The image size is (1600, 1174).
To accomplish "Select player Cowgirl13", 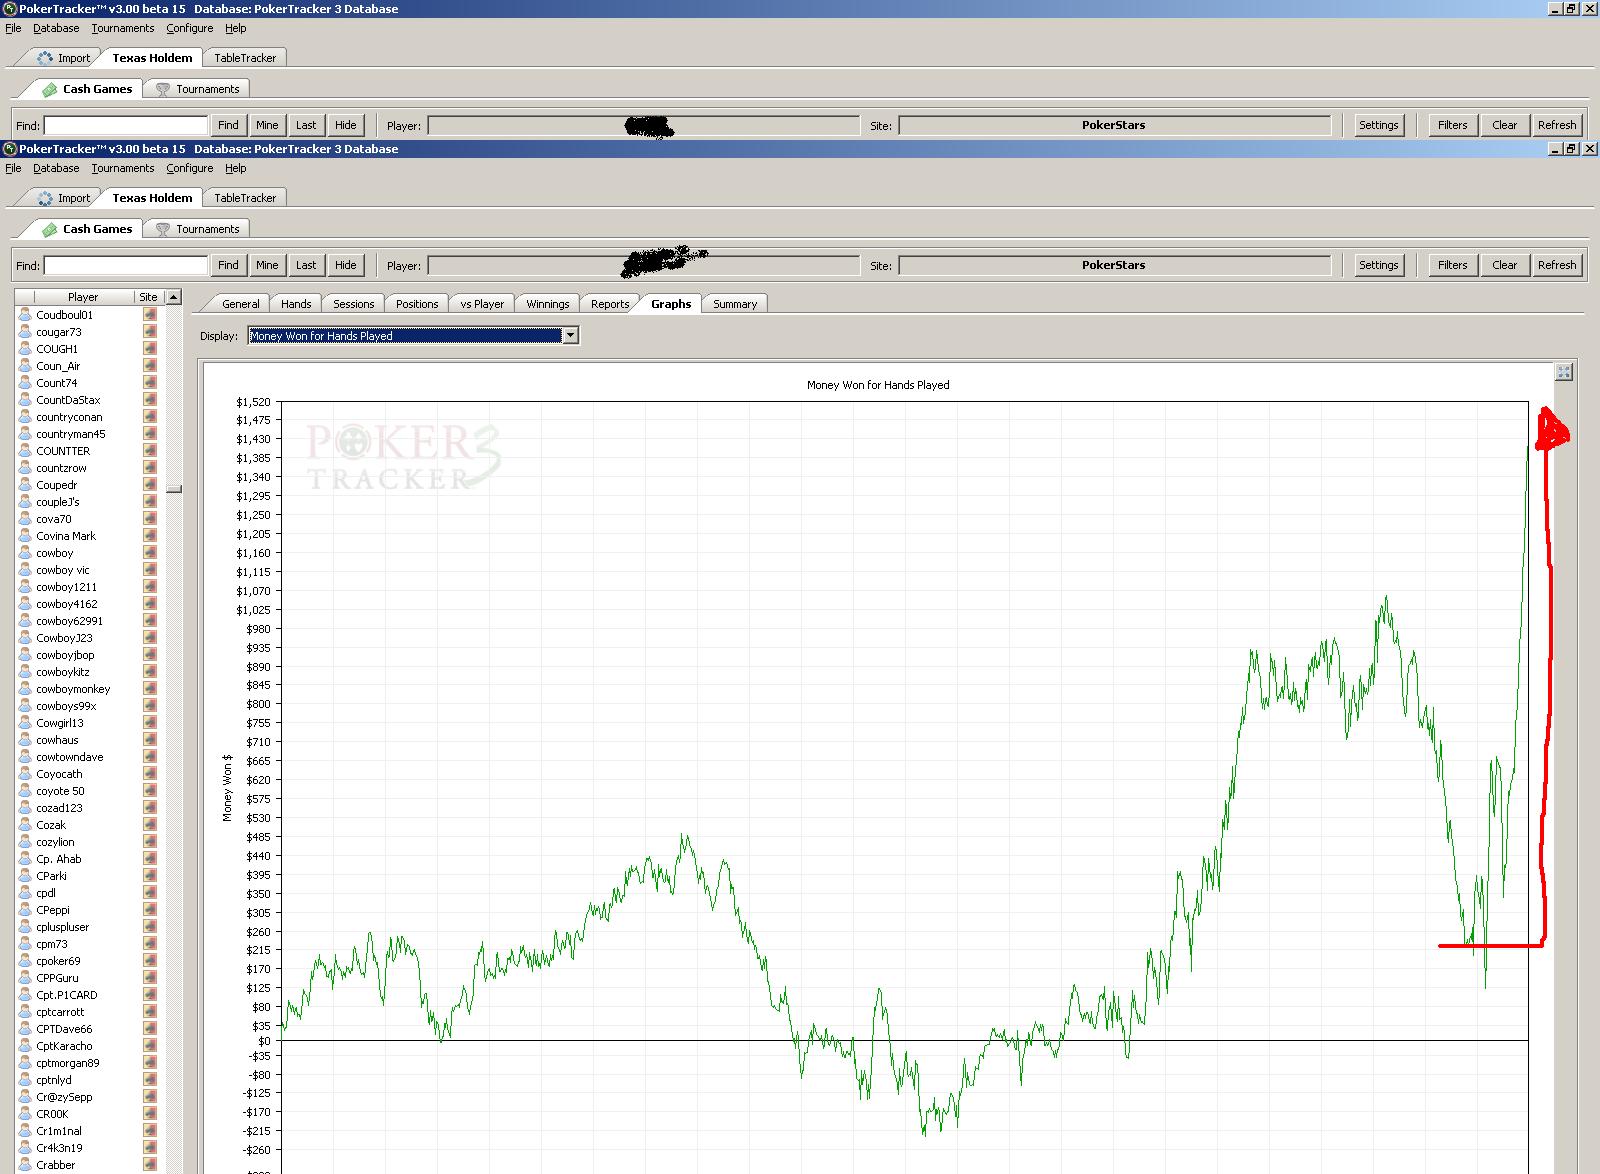I will coord(60,723).
